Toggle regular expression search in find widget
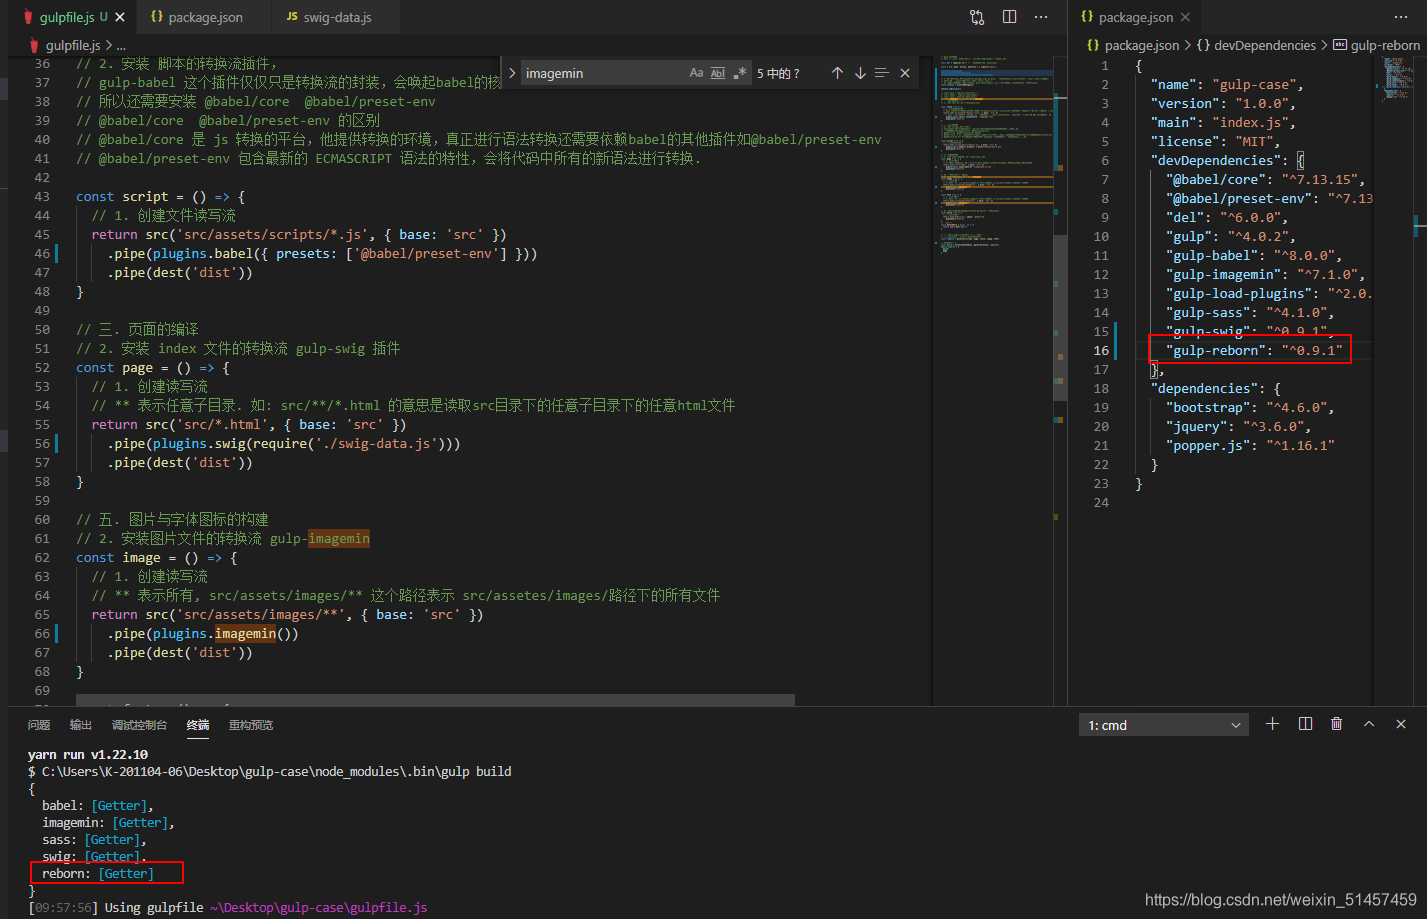The image size is (1427, 919). 740,73
